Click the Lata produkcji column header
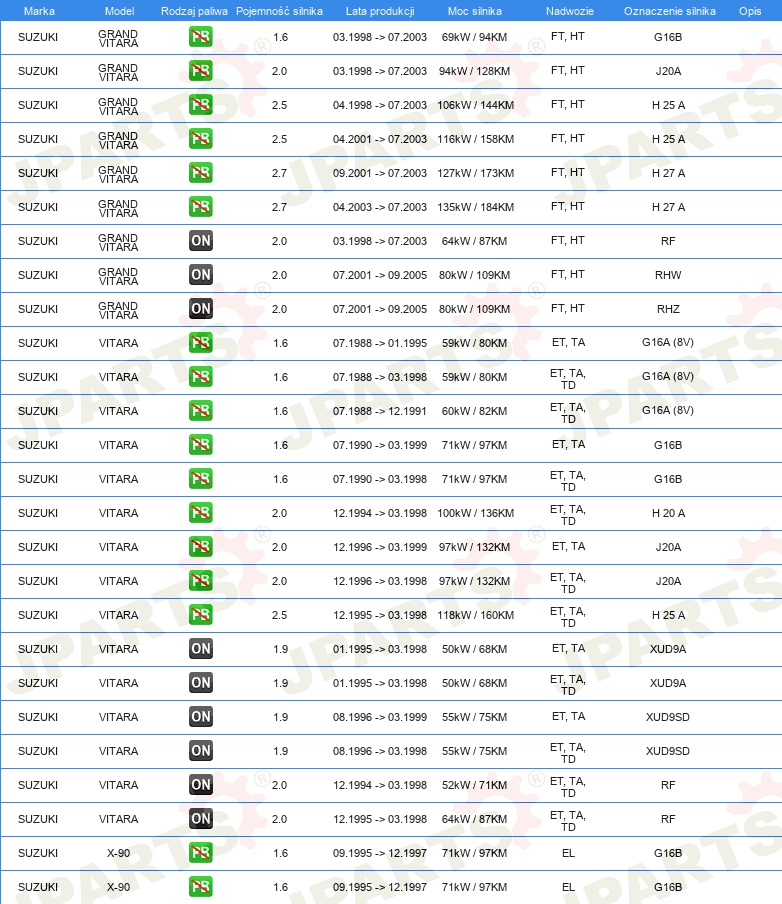 click(x=380, y=11)
